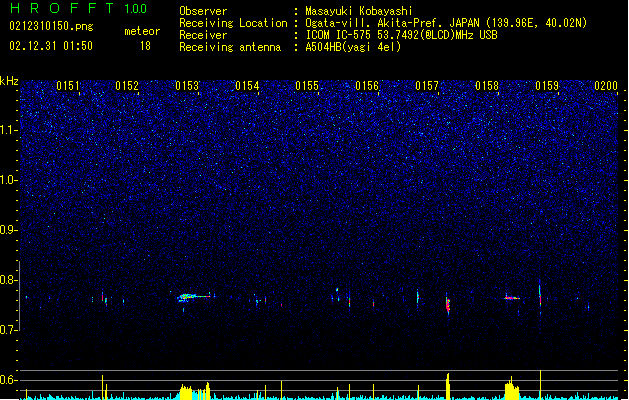Click the 0155 time marker
Screen dimensions: 629x400
point(307,86)
